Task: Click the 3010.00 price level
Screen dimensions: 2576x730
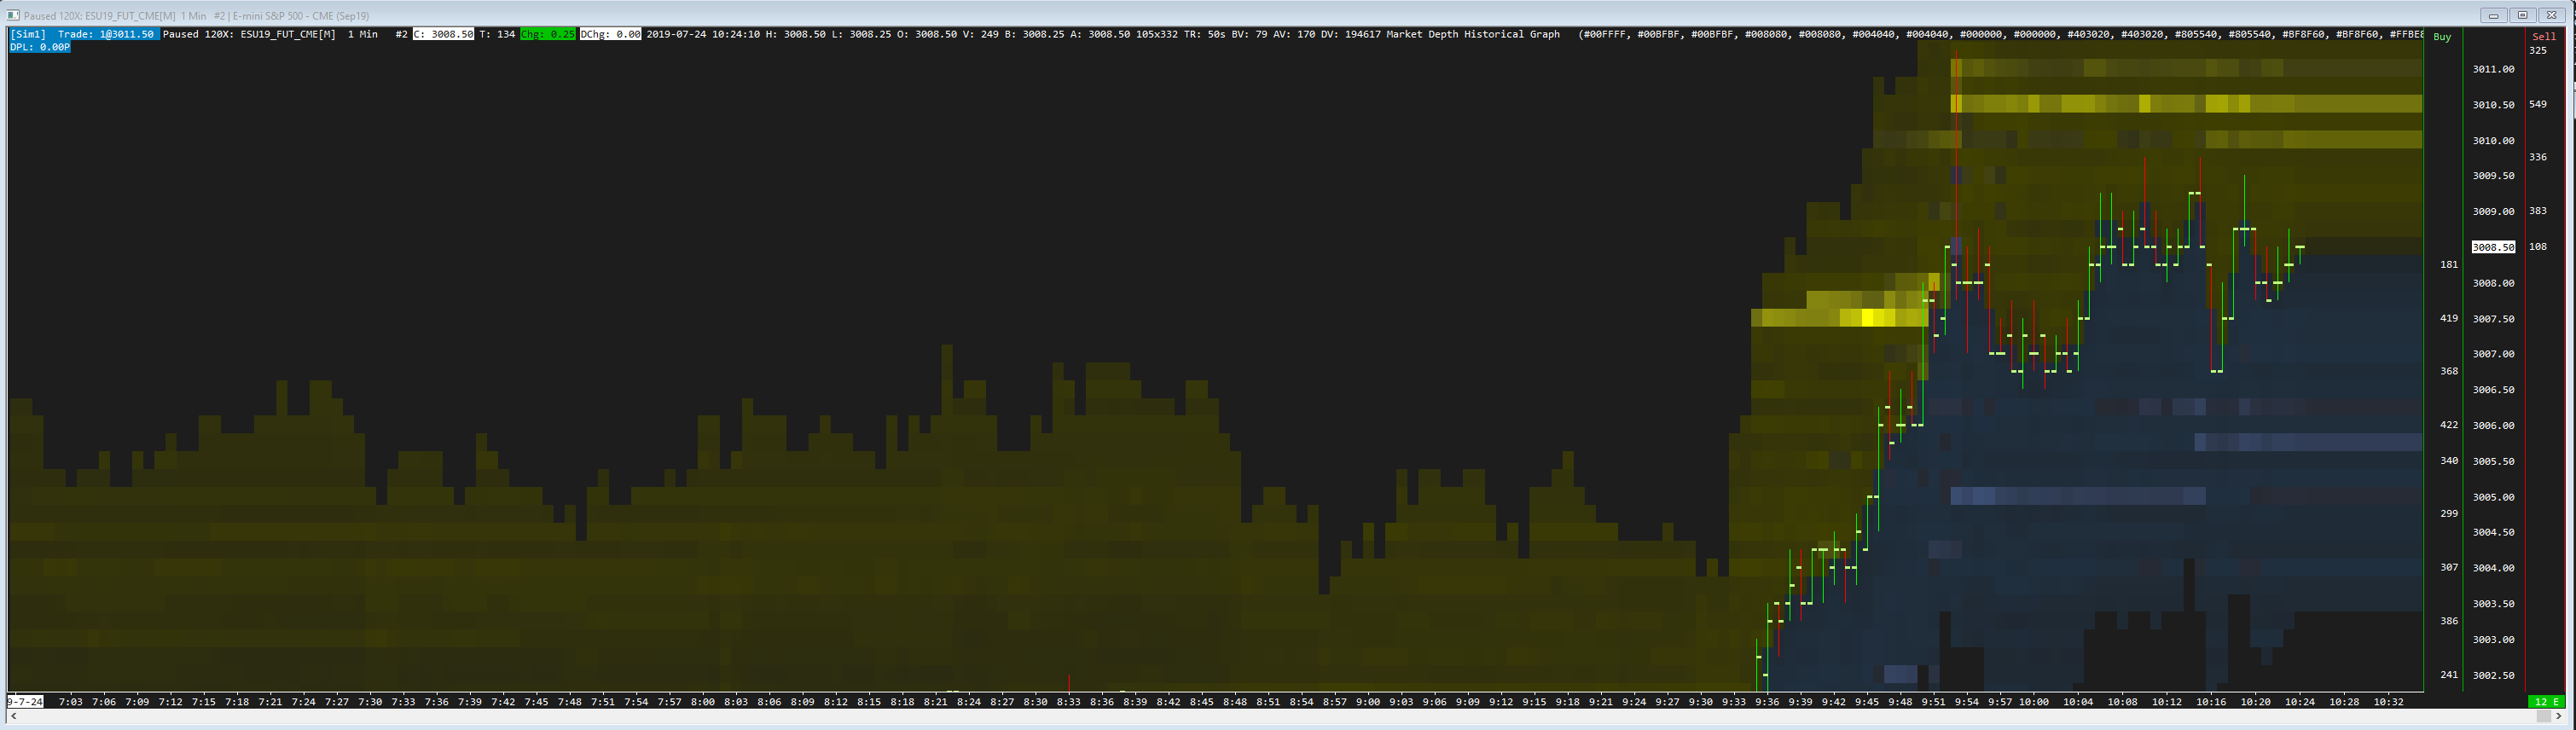Action: 2493,141
